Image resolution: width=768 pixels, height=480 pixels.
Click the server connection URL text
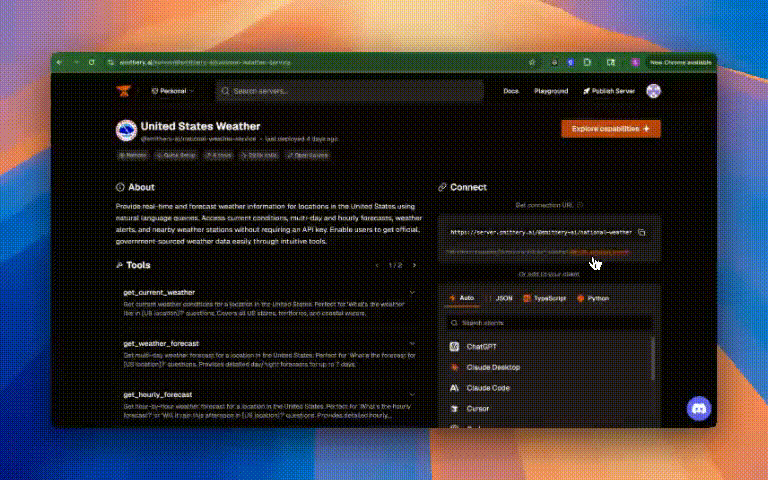(x=541, y=232)
